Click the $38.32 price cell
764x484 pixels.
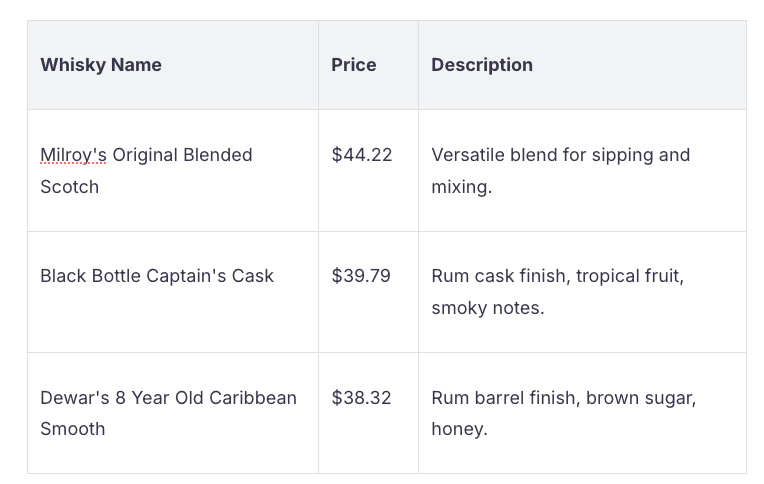(362, 398)
